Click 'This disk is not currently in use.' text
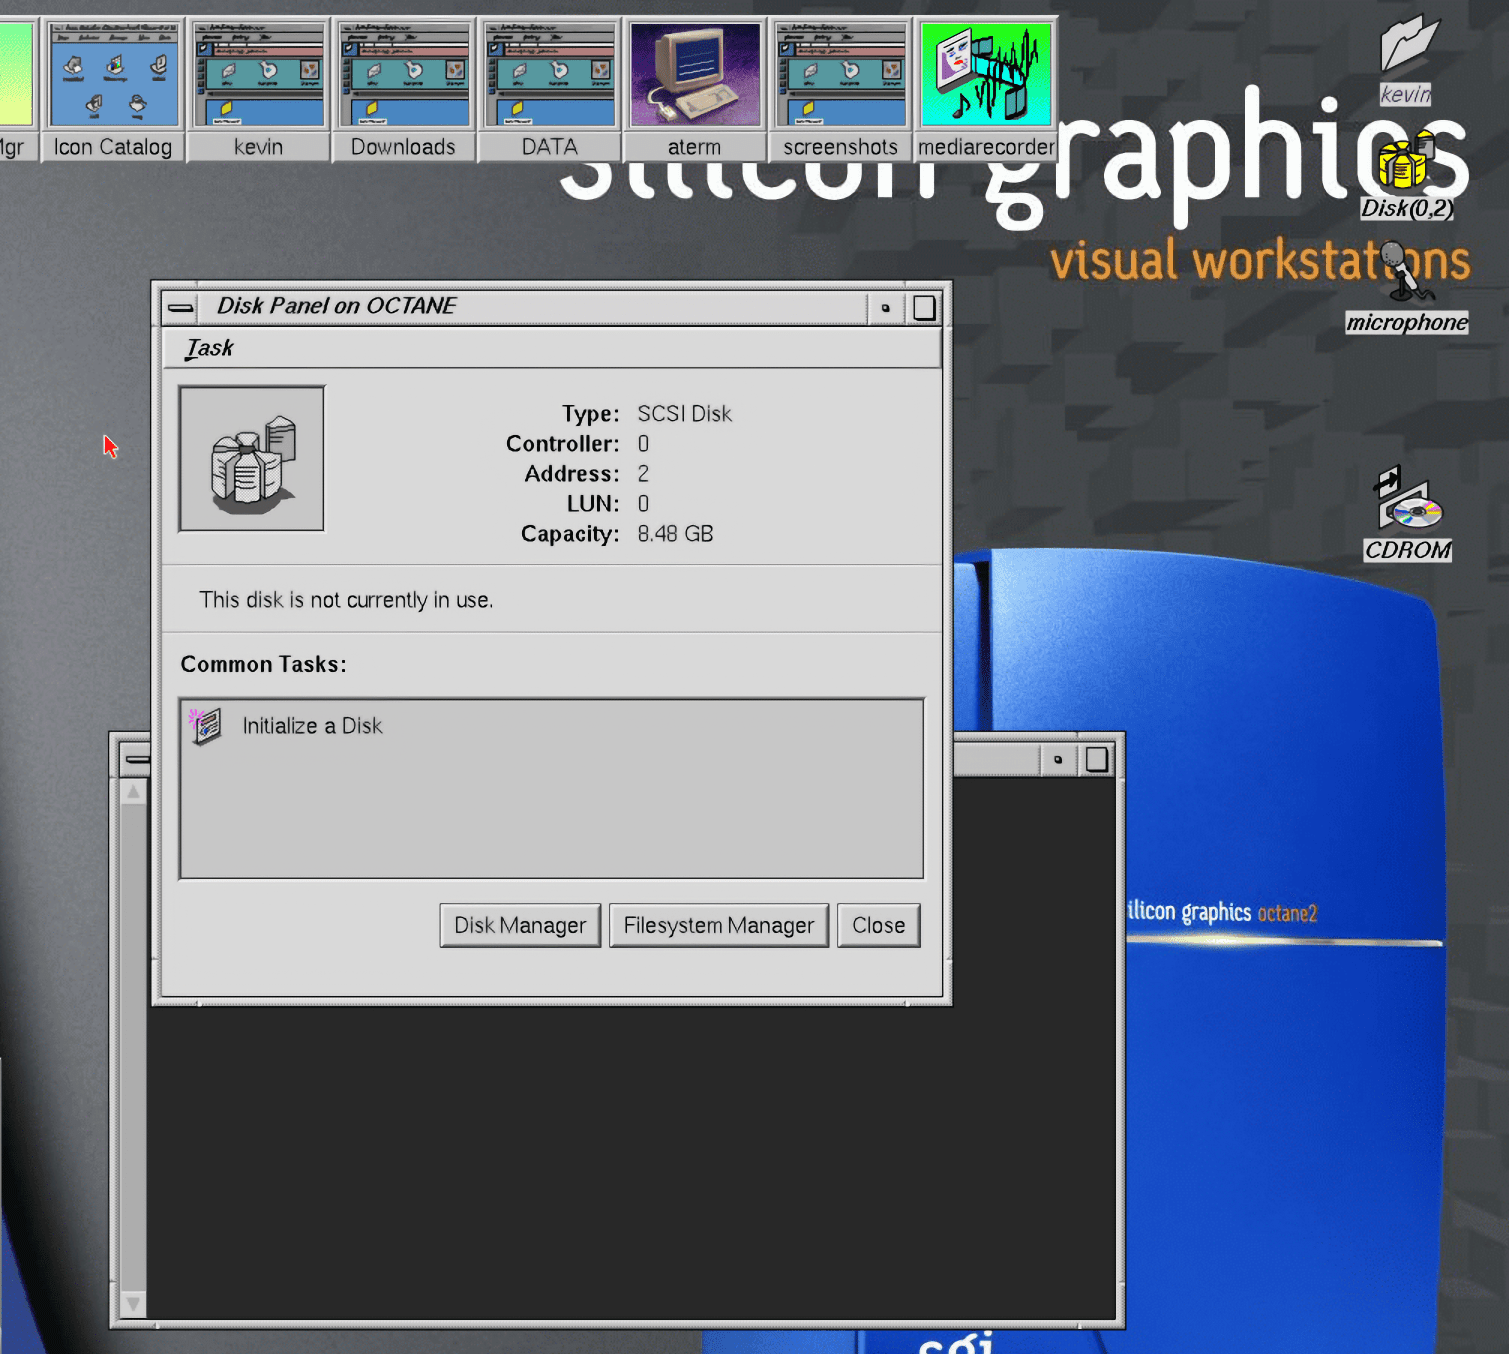Screen dimensions: 1509x1354 click(346, 600)
